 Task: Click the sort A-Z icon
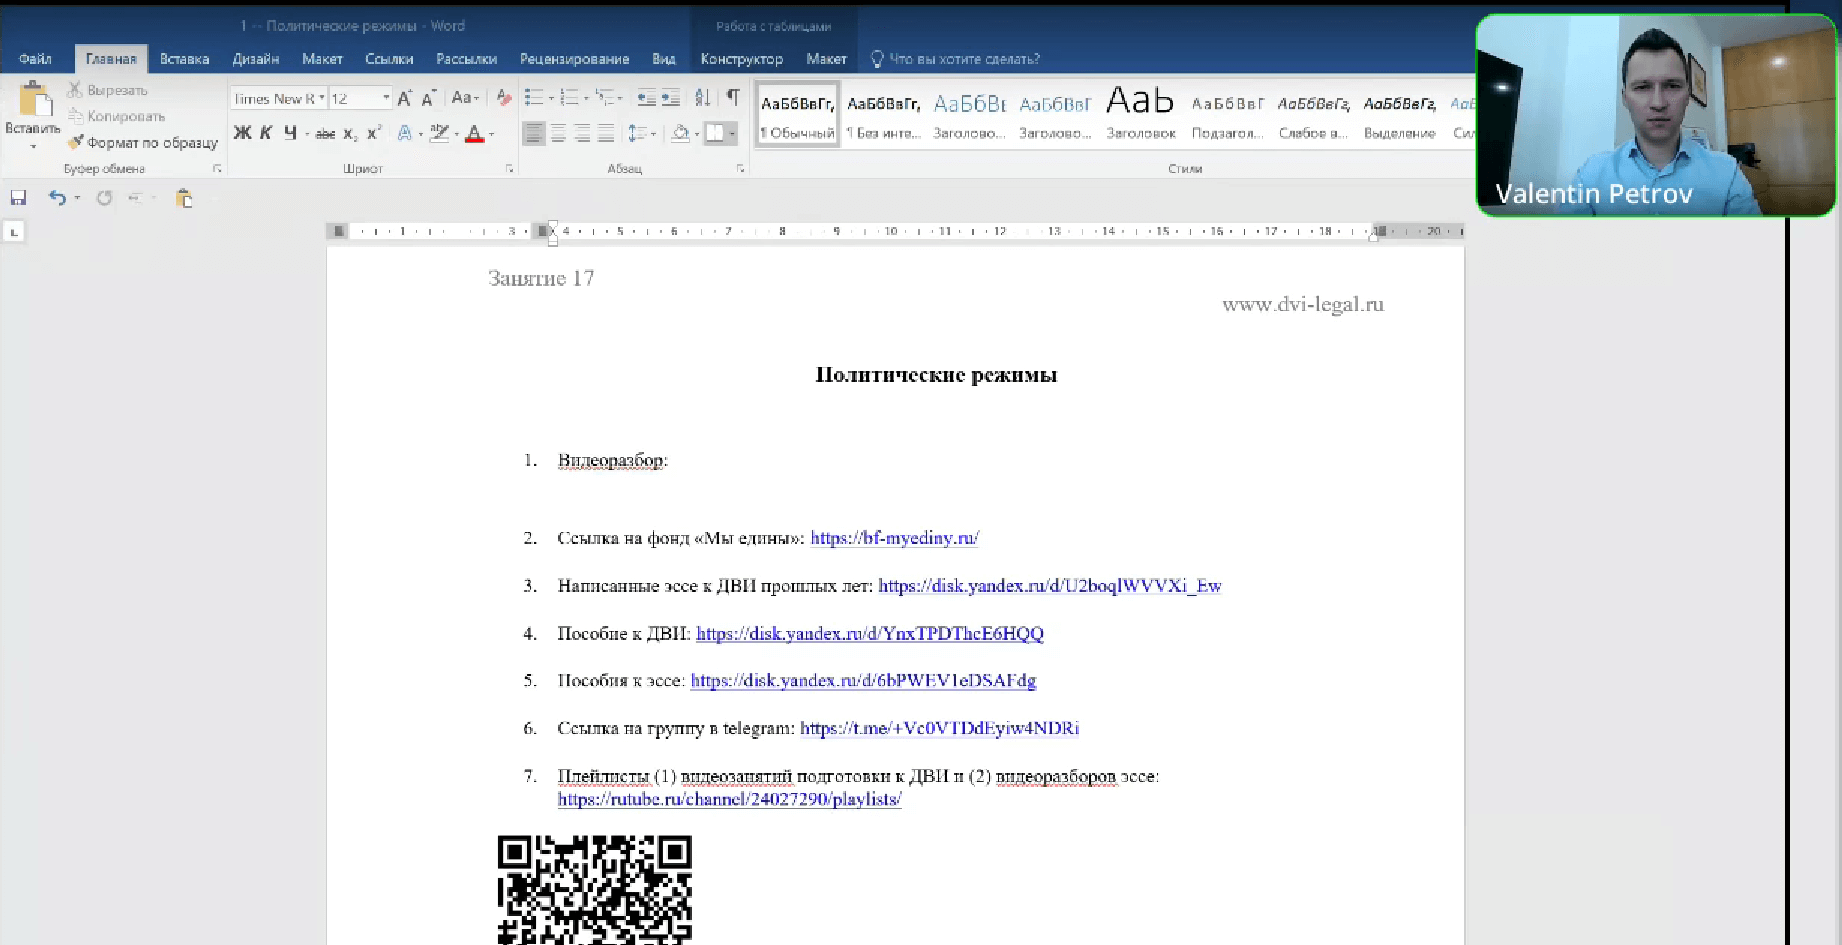coord(703,98)
